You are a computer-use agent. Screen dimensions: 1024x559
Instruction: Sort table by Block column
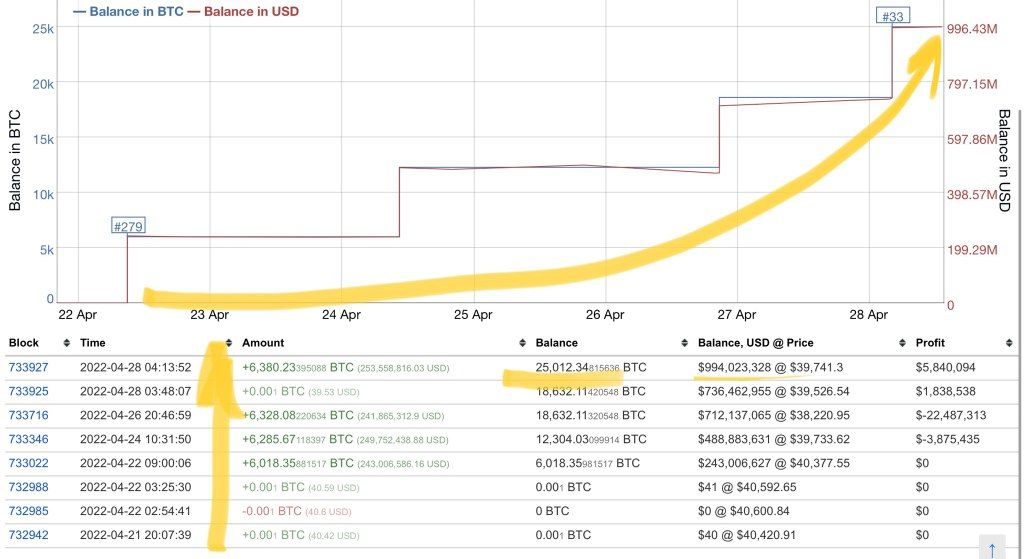[x=24, y=343]
